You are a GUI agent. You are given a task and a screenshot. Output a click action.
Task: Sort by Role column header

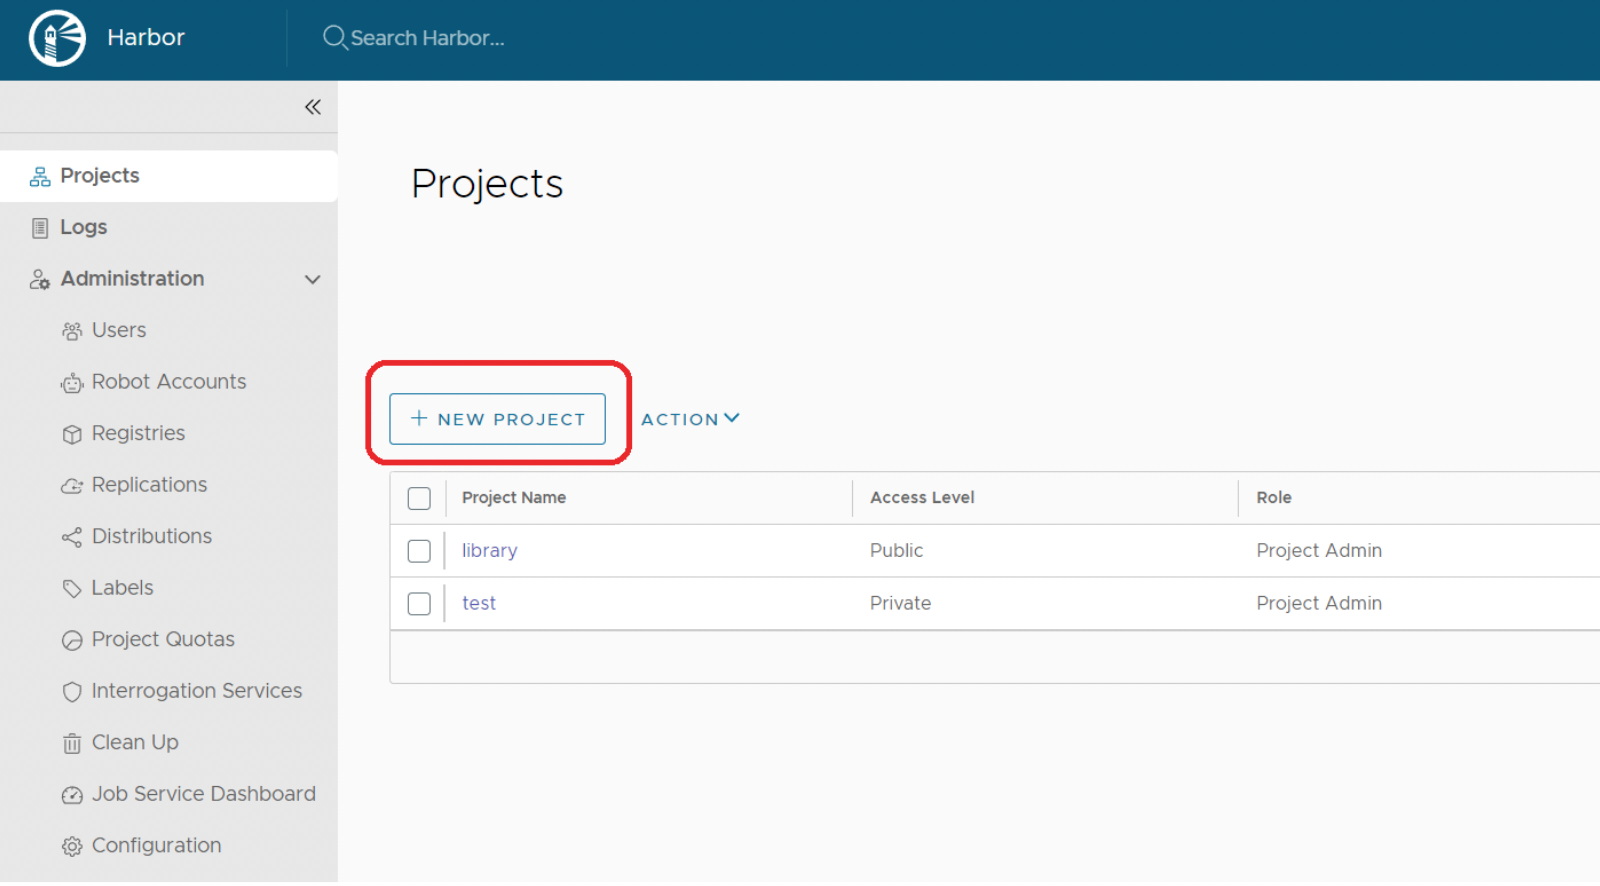[x=1274, y=498]
